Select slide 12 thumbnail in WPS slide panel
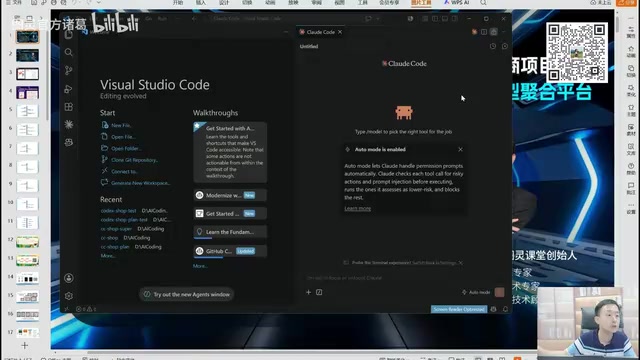 pos(27,241)
